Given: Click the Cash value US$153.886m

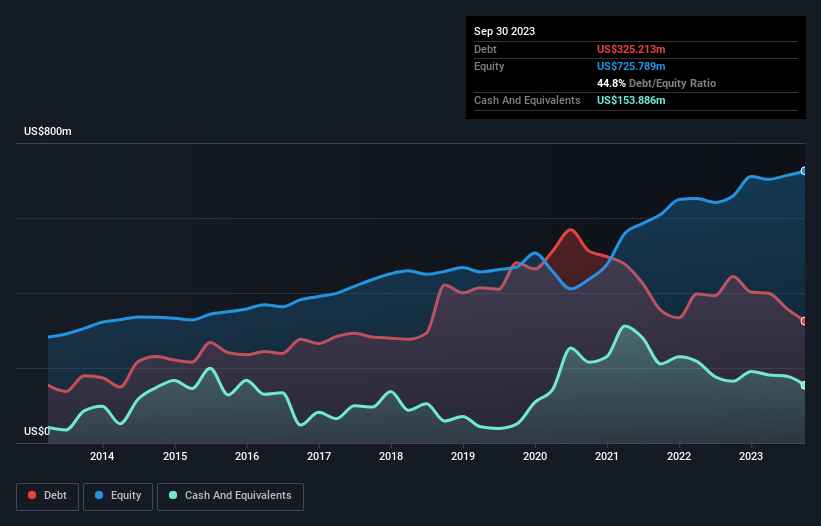Looking at the screenshot, I should click(631, 100).
